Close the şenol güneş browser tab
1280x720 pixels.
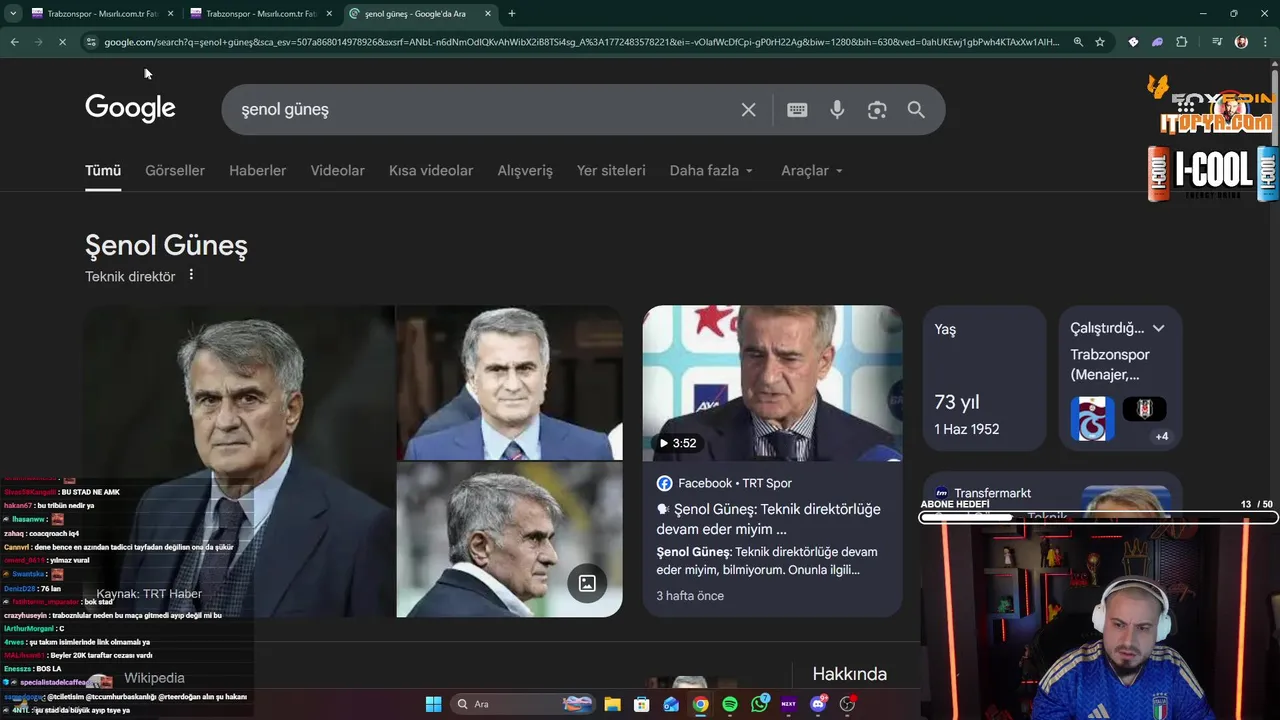tap(488, 13)
